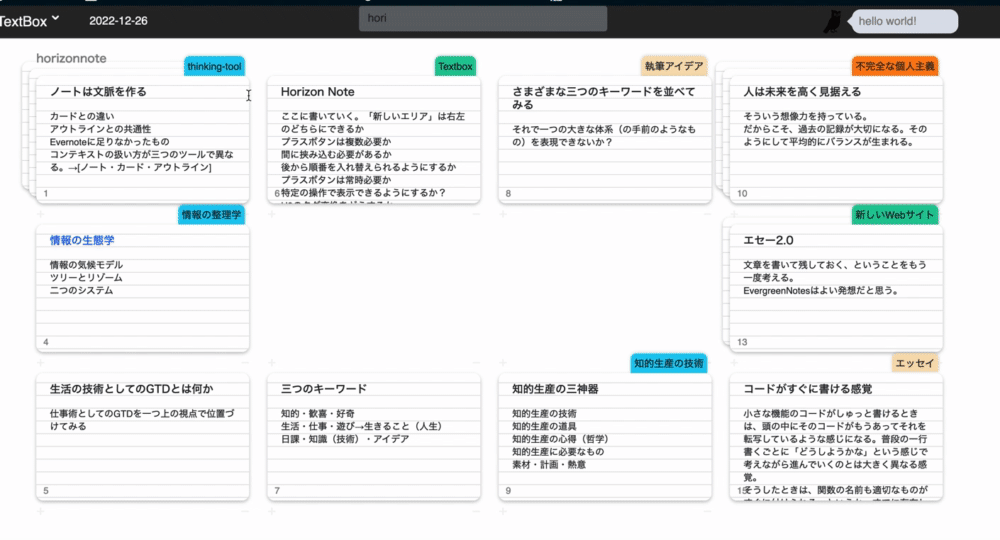Click the 知的生産の三神器 card title
The width and height of the screenshot is (1000, 540).
[555, 389]
